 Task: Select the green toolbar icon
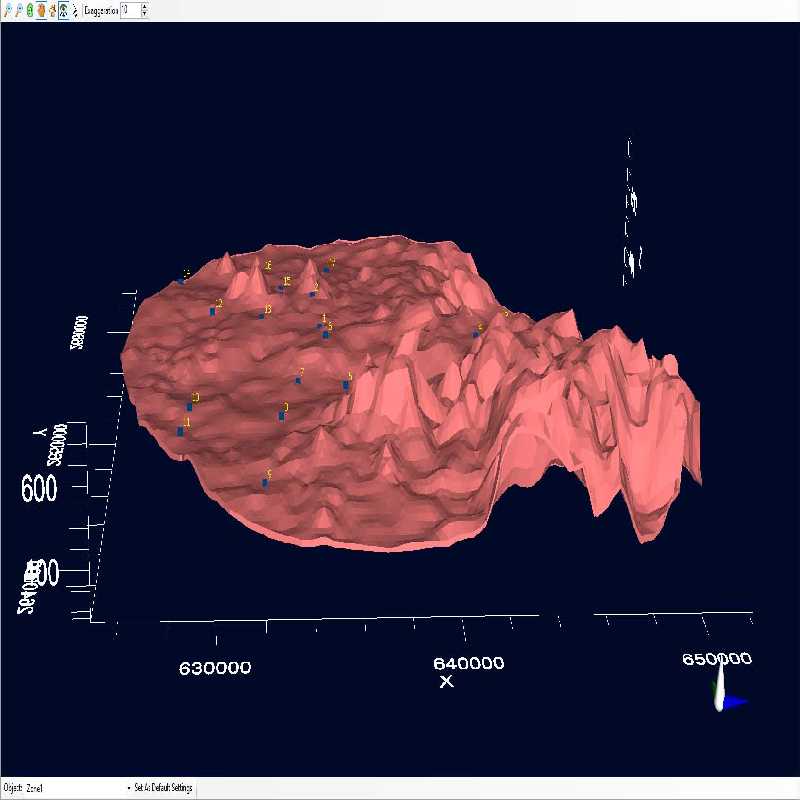click(30, 10)
